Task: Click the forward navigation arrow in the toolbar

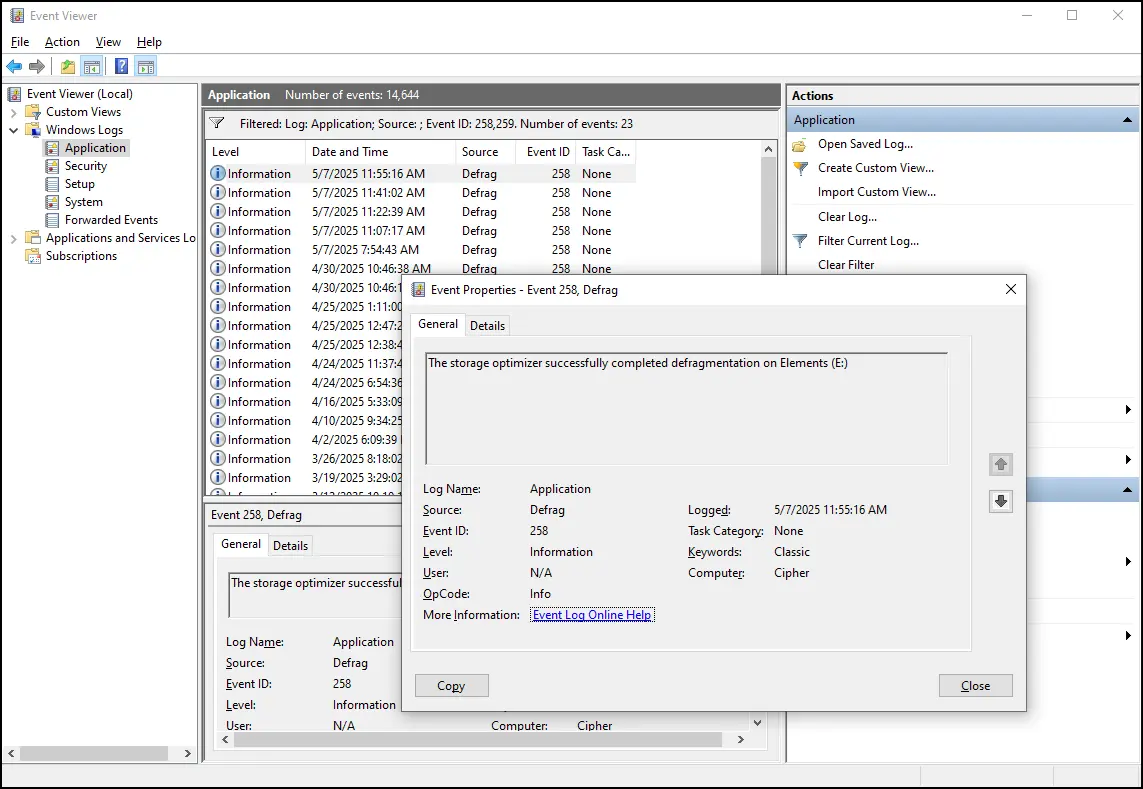Action: (37, 66)
